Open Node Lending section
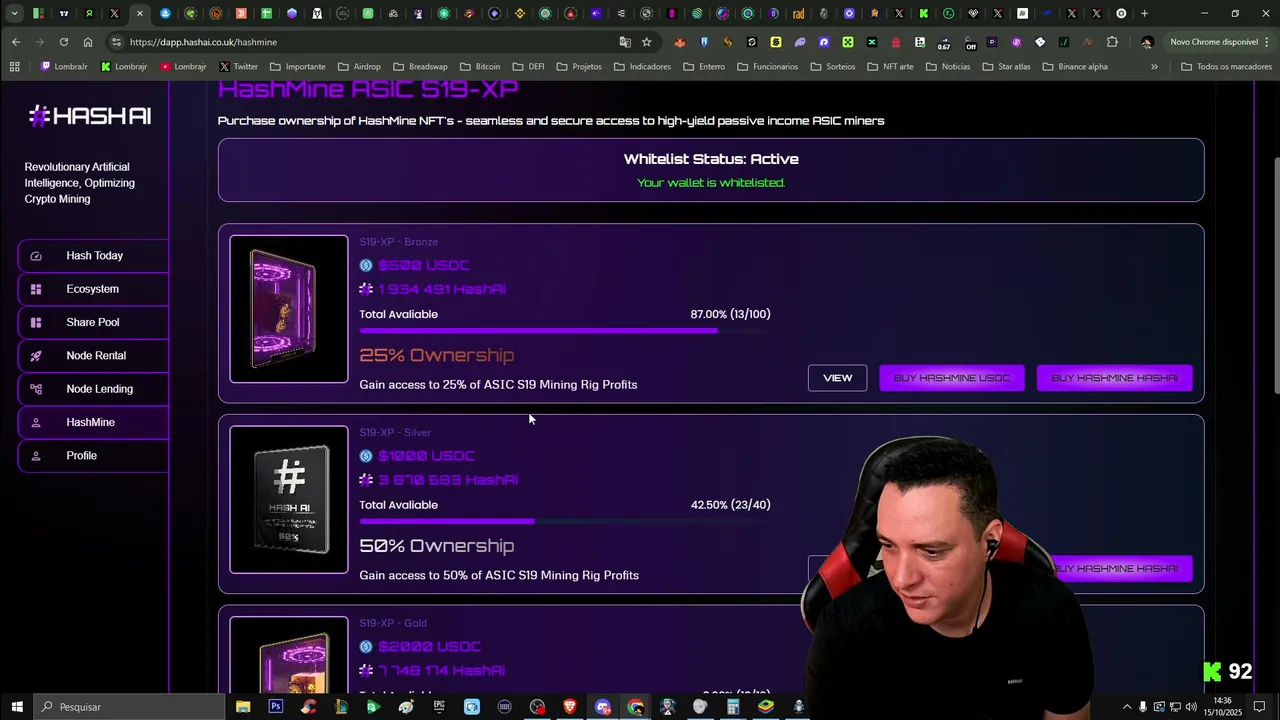 tap(93, 389)
